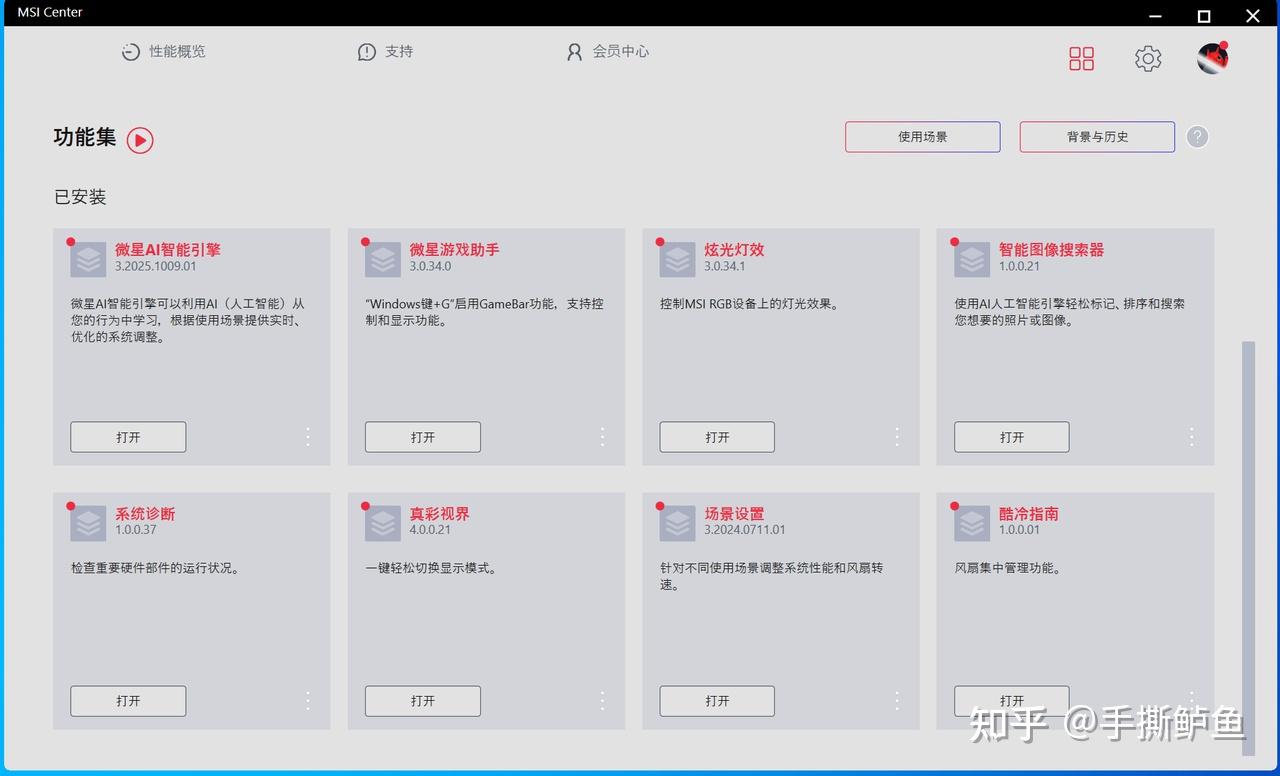This screenshot has width=1280, height=776.
Task: Click the description "一键轻松切换显示模式。"
Action: [x=431, y=568]
